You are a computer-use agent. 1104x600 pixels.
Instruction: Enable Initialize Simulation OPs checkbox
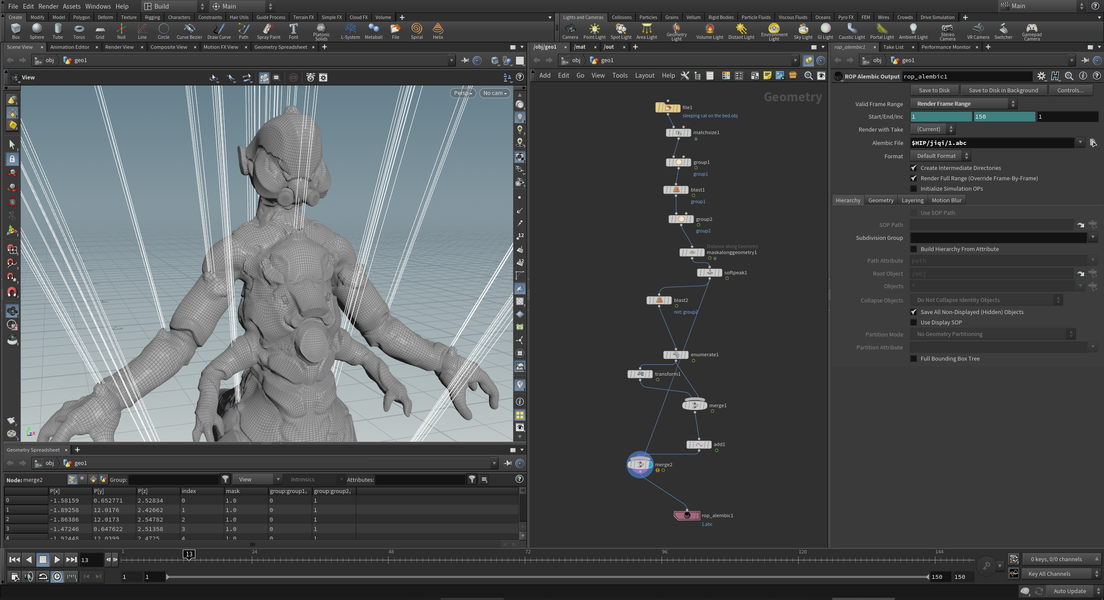coord(914,188)
